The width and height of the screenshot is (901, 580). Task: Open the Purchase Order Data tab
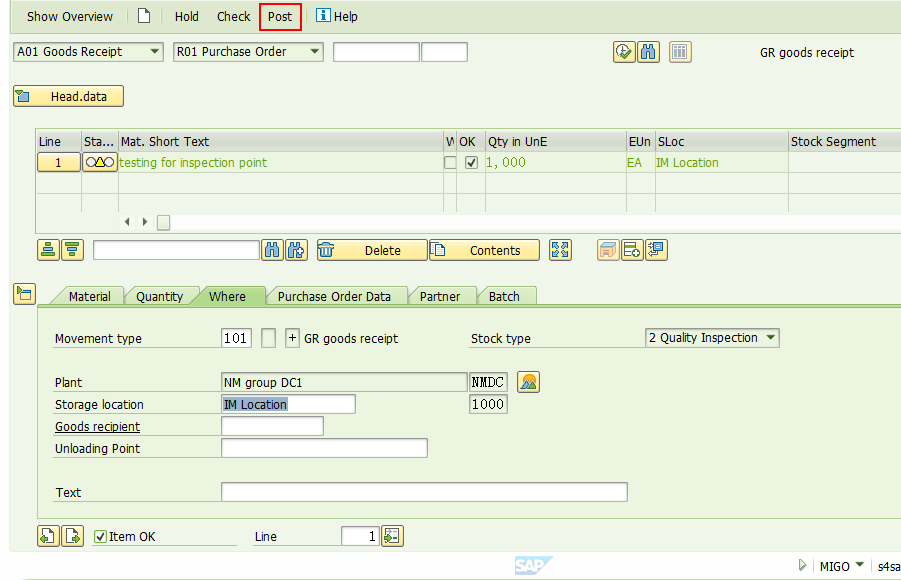[337, 296]
